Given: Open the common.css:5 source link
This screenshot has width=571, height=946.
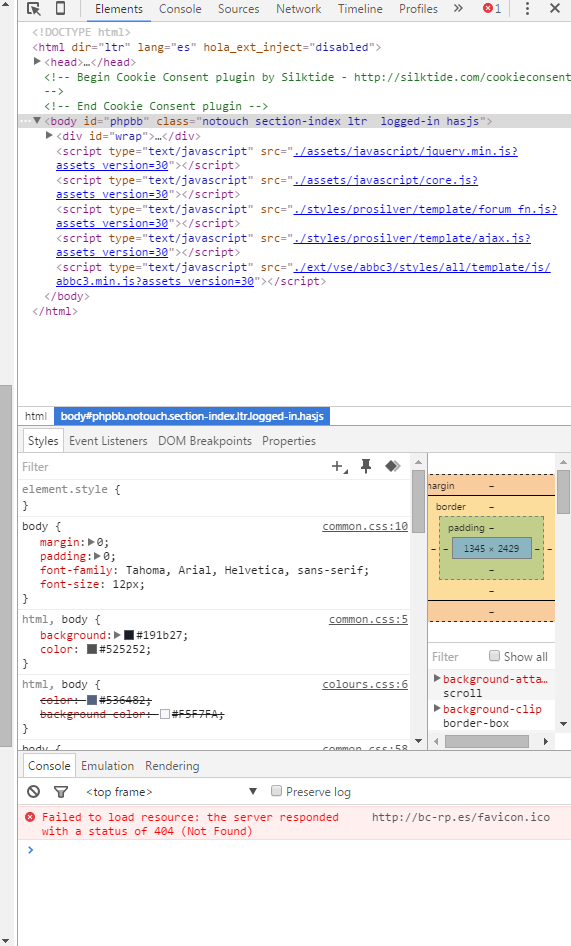Looking at the screenshot, I should click(368, 619).
